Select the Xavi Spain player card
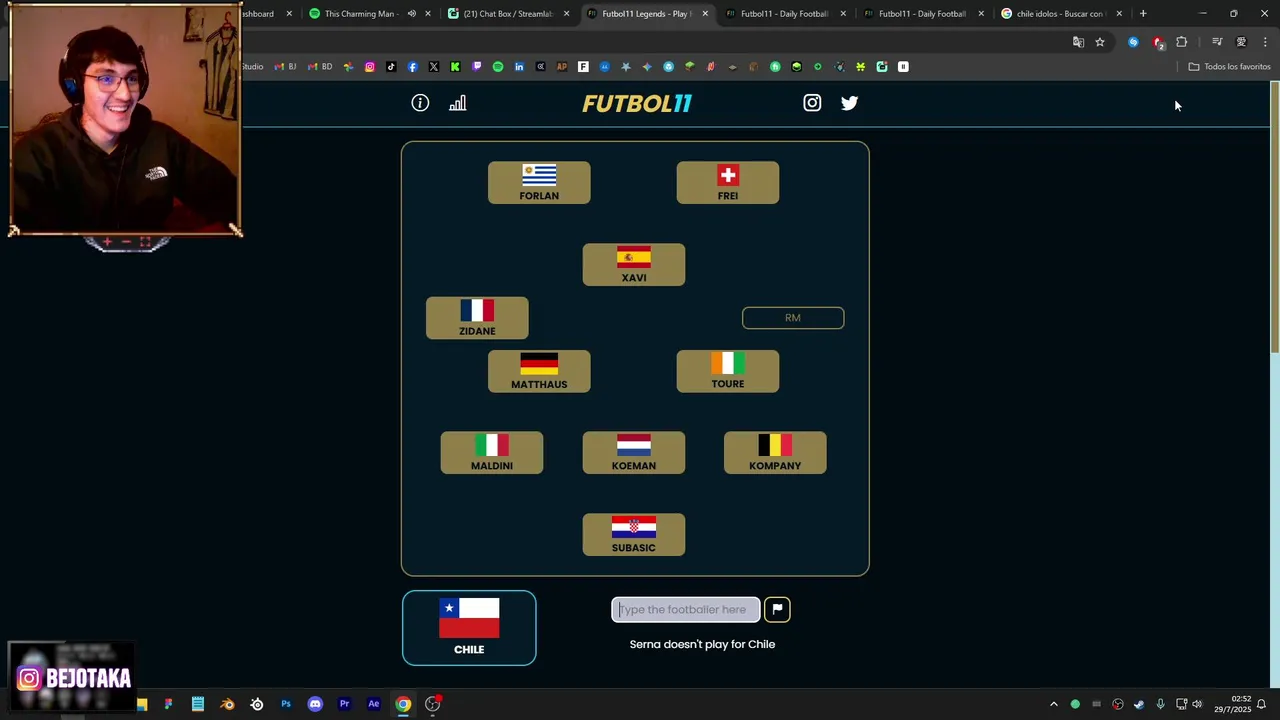Screen dimensions: 1280x720 point(634,265)
